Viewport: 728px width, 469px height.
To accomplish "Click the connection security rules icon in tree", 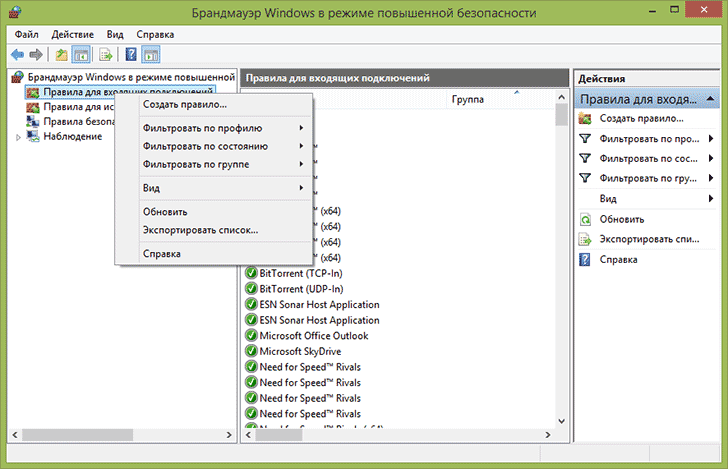I will coord(32,122).
